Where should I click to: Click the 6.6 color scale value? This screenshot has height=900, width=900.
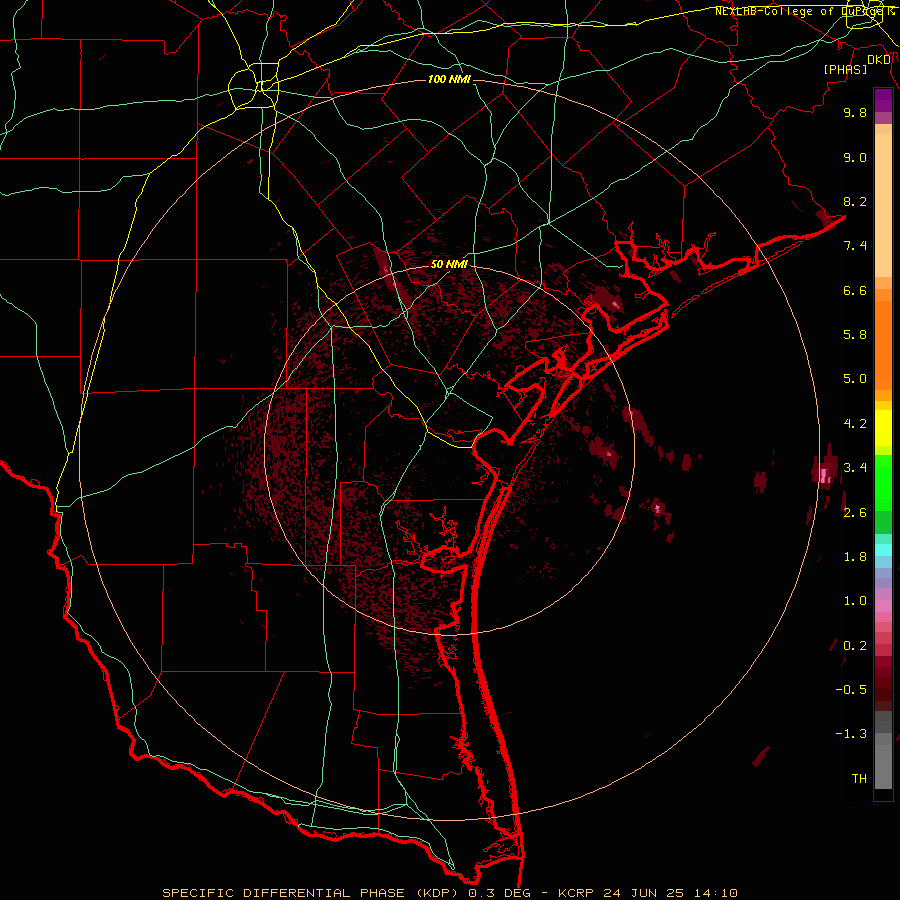point(855,290)
